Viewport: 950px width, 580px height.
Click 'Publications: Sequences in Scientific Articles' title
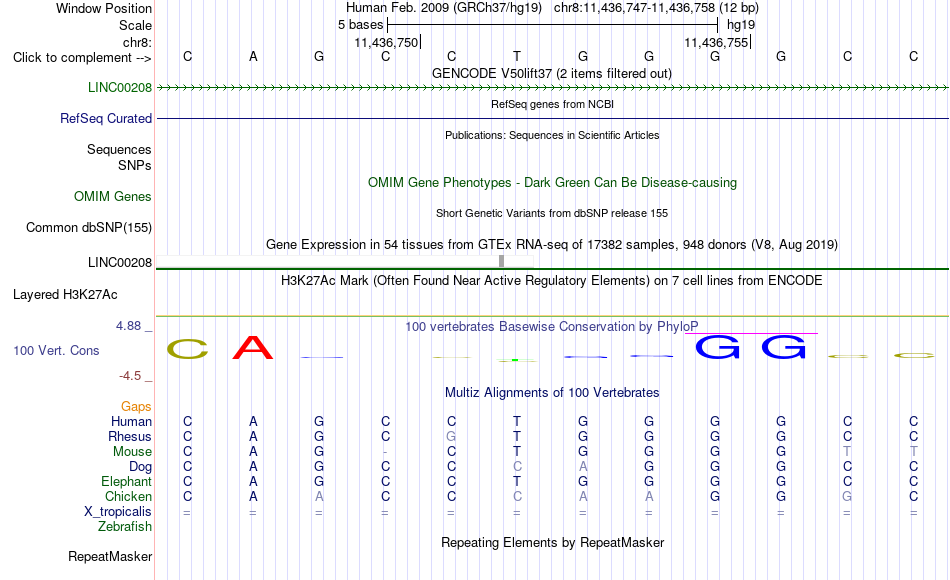click(552, 135)
